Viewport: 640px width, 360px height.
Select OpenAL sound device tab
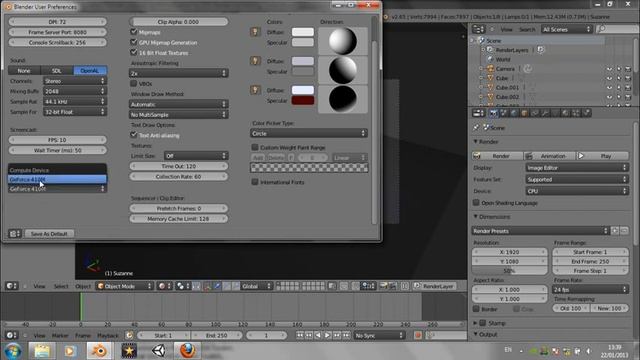[90, 70]
